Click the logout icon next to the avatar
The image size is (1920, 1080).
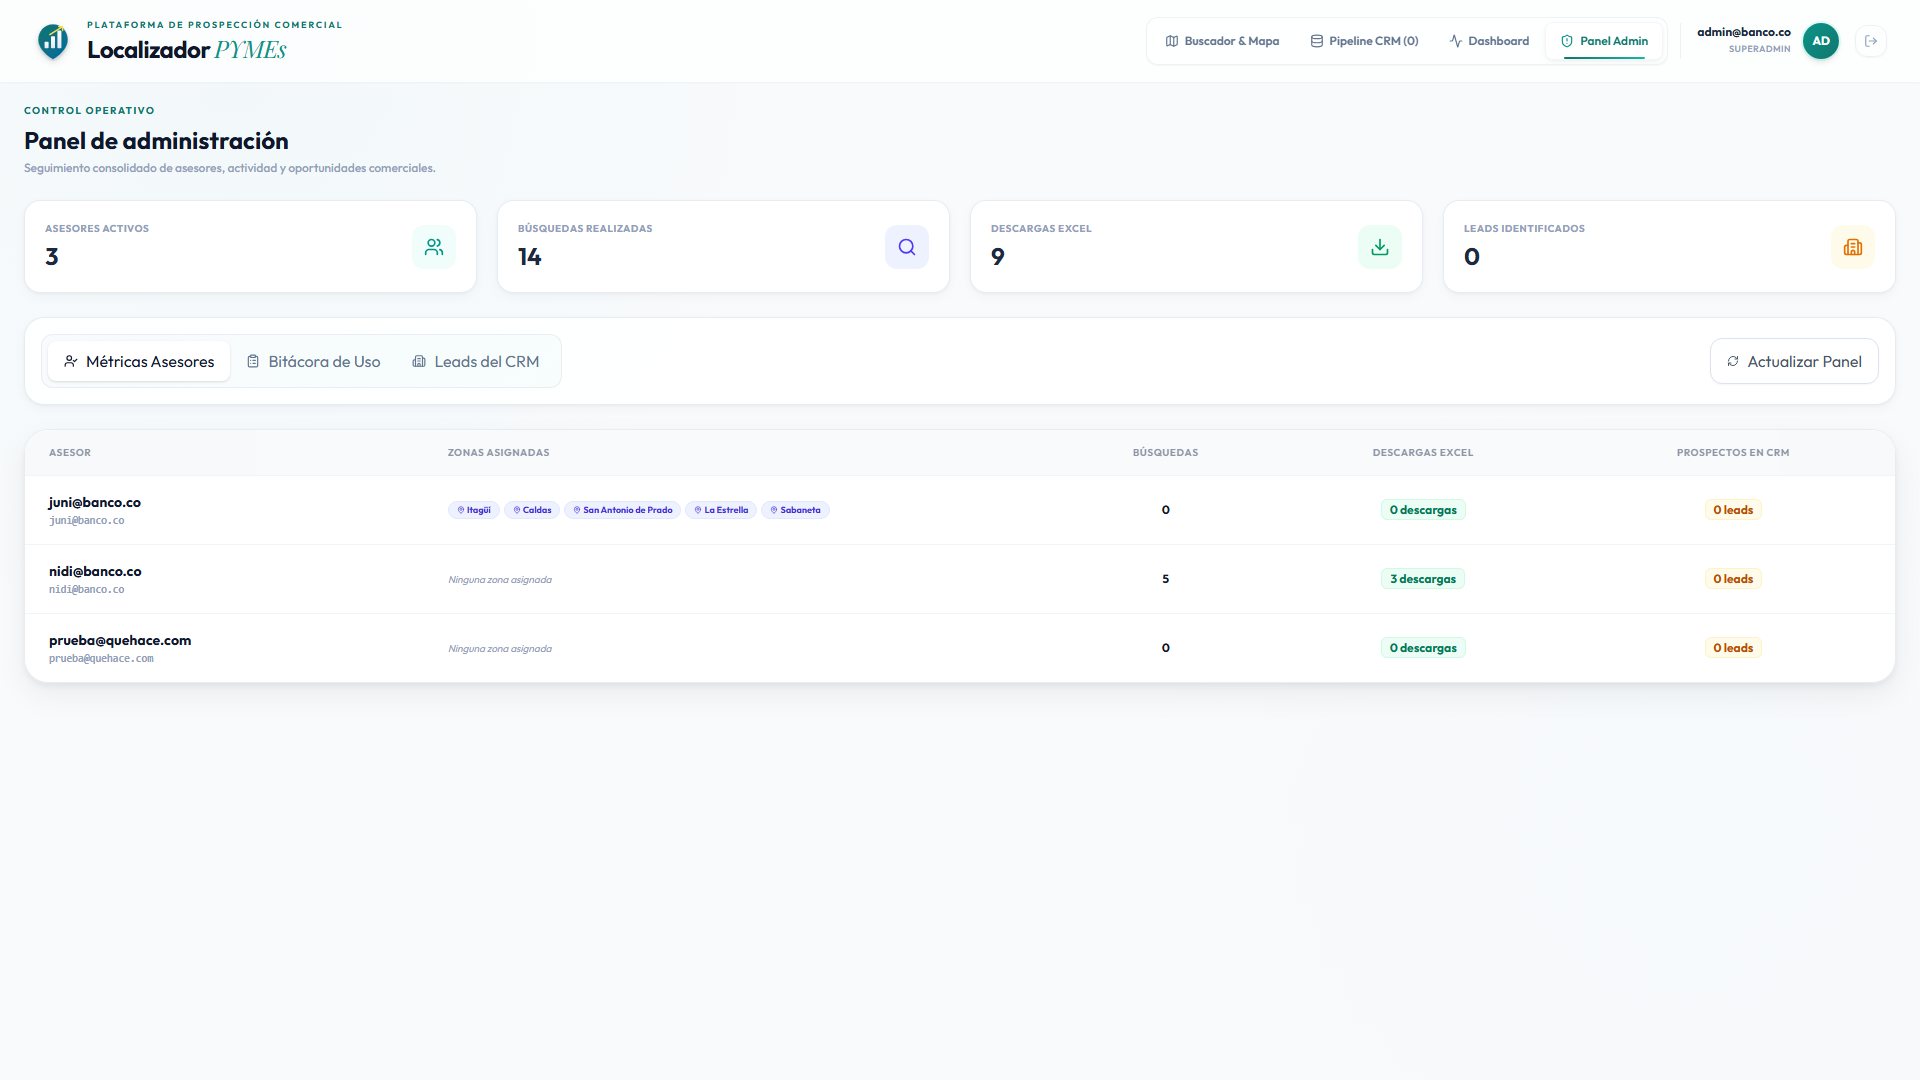tap(1870, 41)
